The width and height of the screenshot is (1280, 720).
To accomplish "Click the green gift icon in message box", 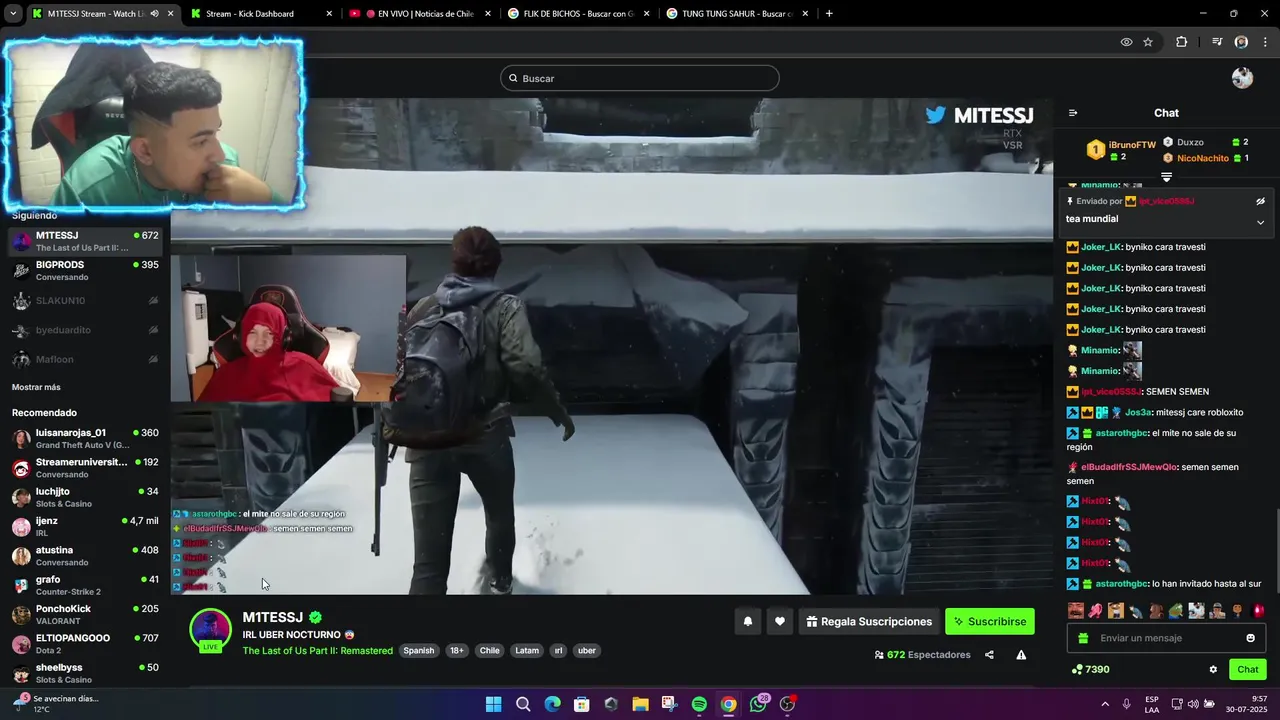I will 1082,638.
